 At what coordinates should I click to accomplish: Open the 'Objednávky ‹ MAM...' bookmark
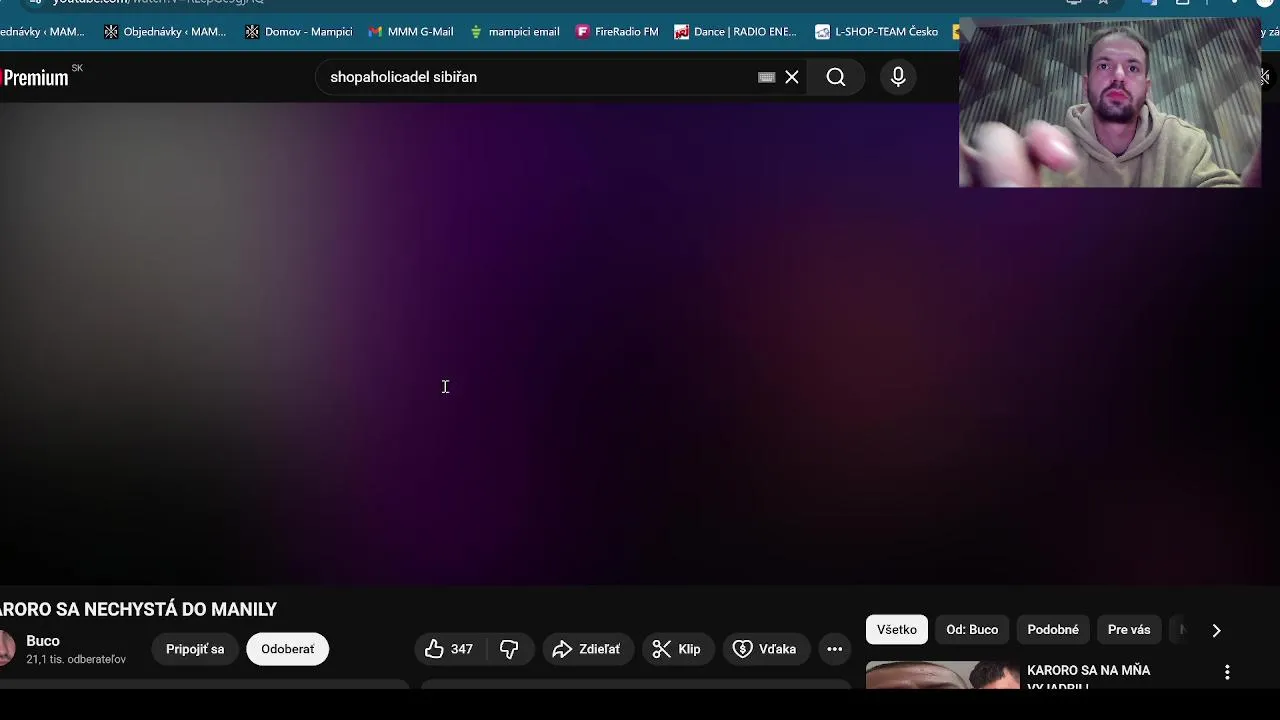click(x=166, y=32)
